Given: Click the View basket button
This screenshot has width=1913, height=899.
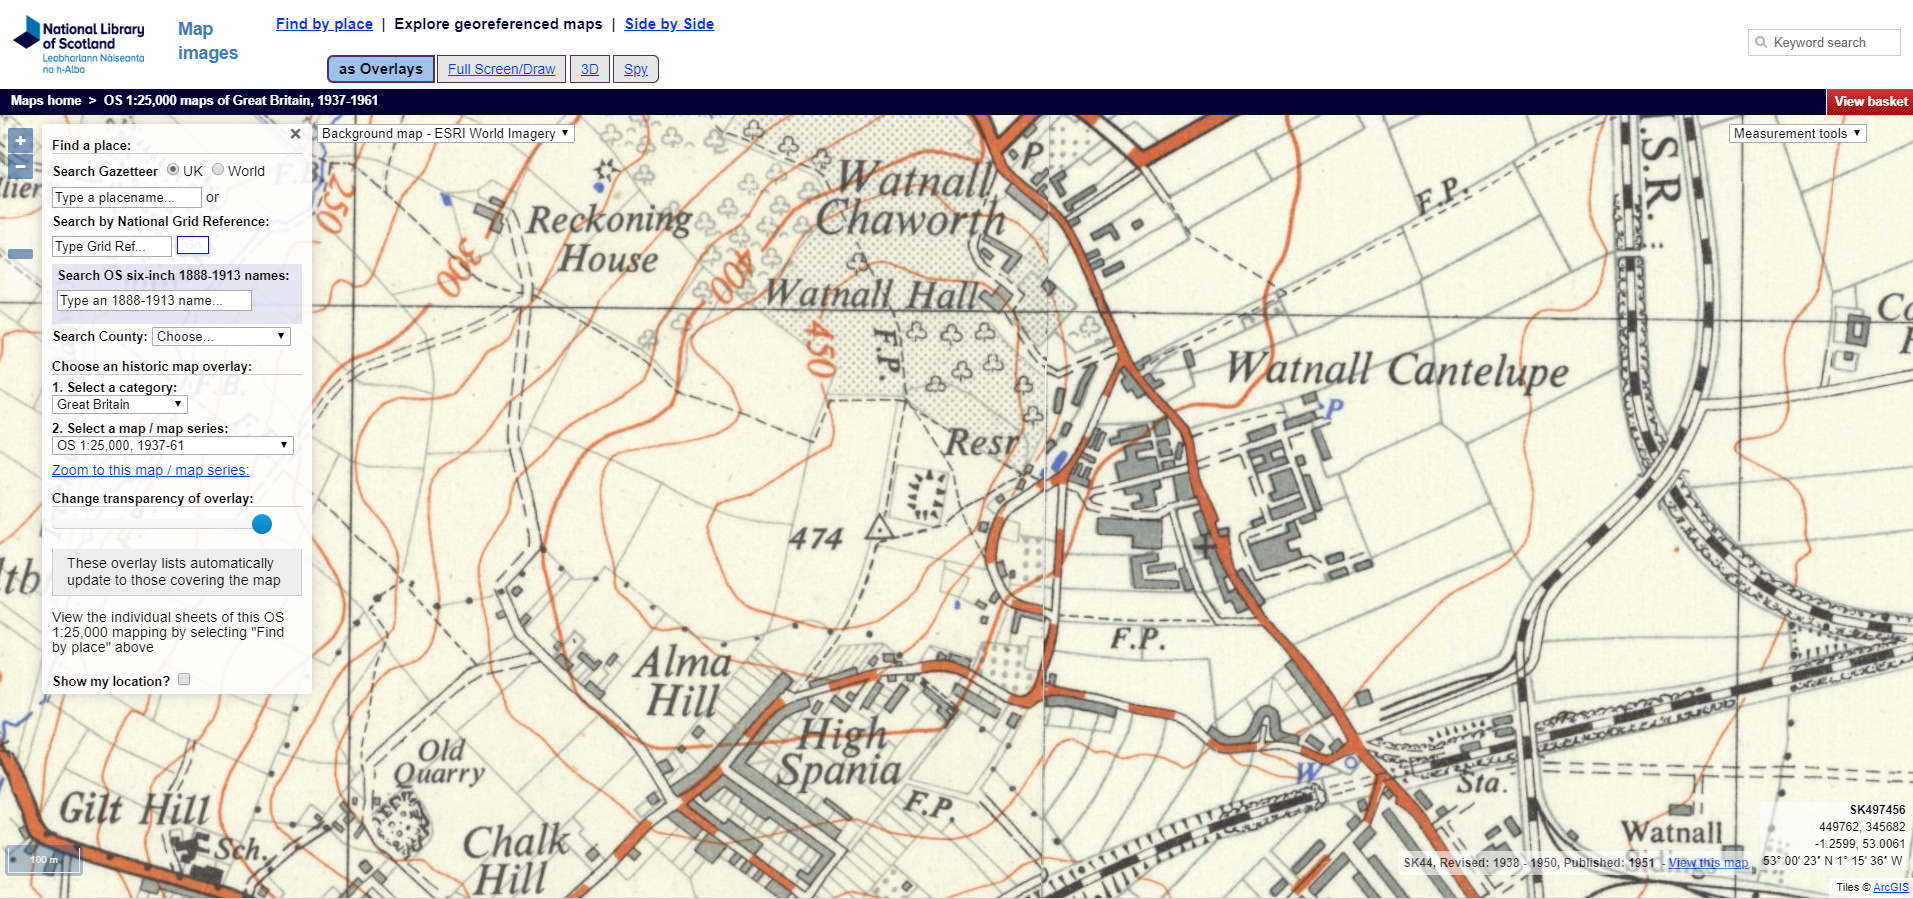Looking at the screenshot, I should tap(1870, 101).
